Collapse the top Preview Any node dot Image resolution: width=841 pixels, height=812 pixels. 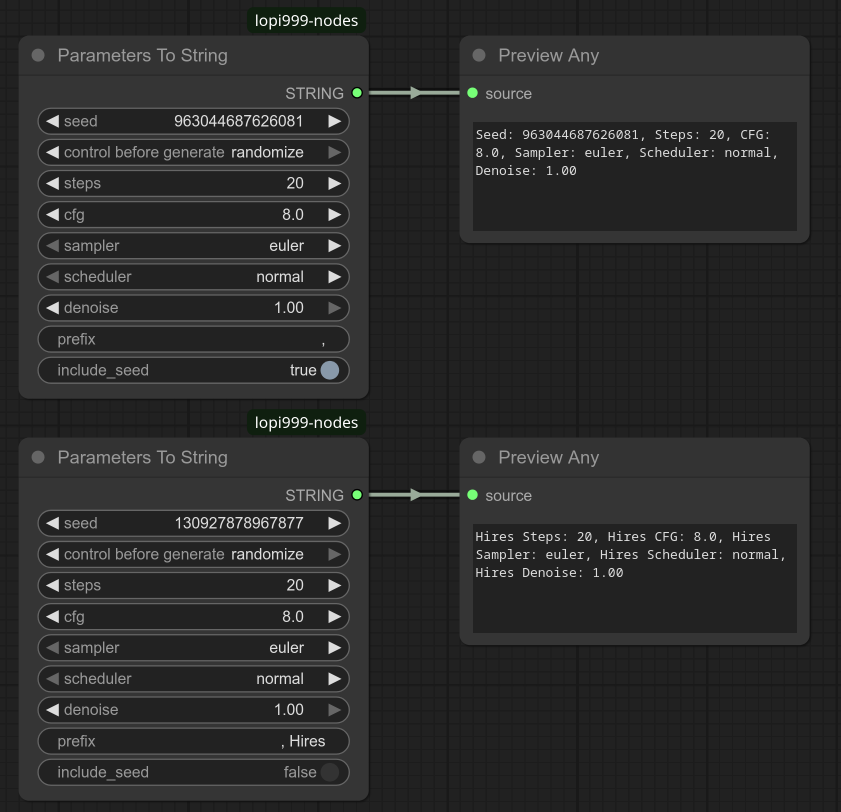pyautogui.click(x=479, y=55)
